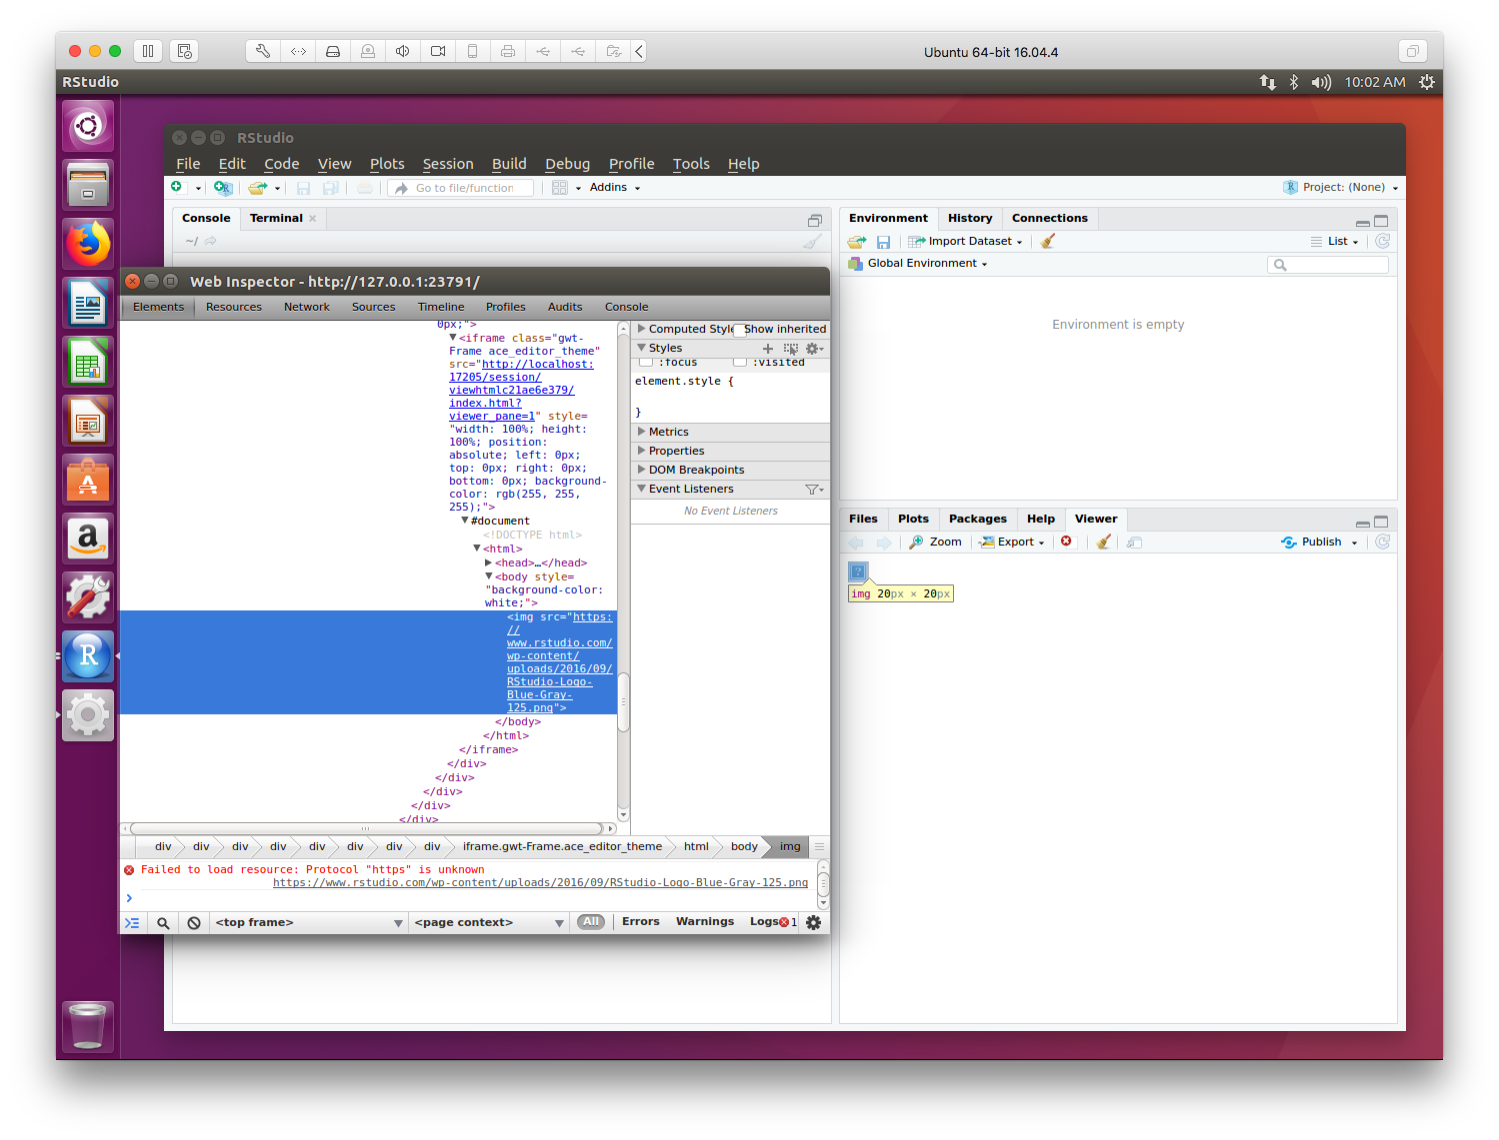Open the viewer in a new window

[x=1134, y=541]
